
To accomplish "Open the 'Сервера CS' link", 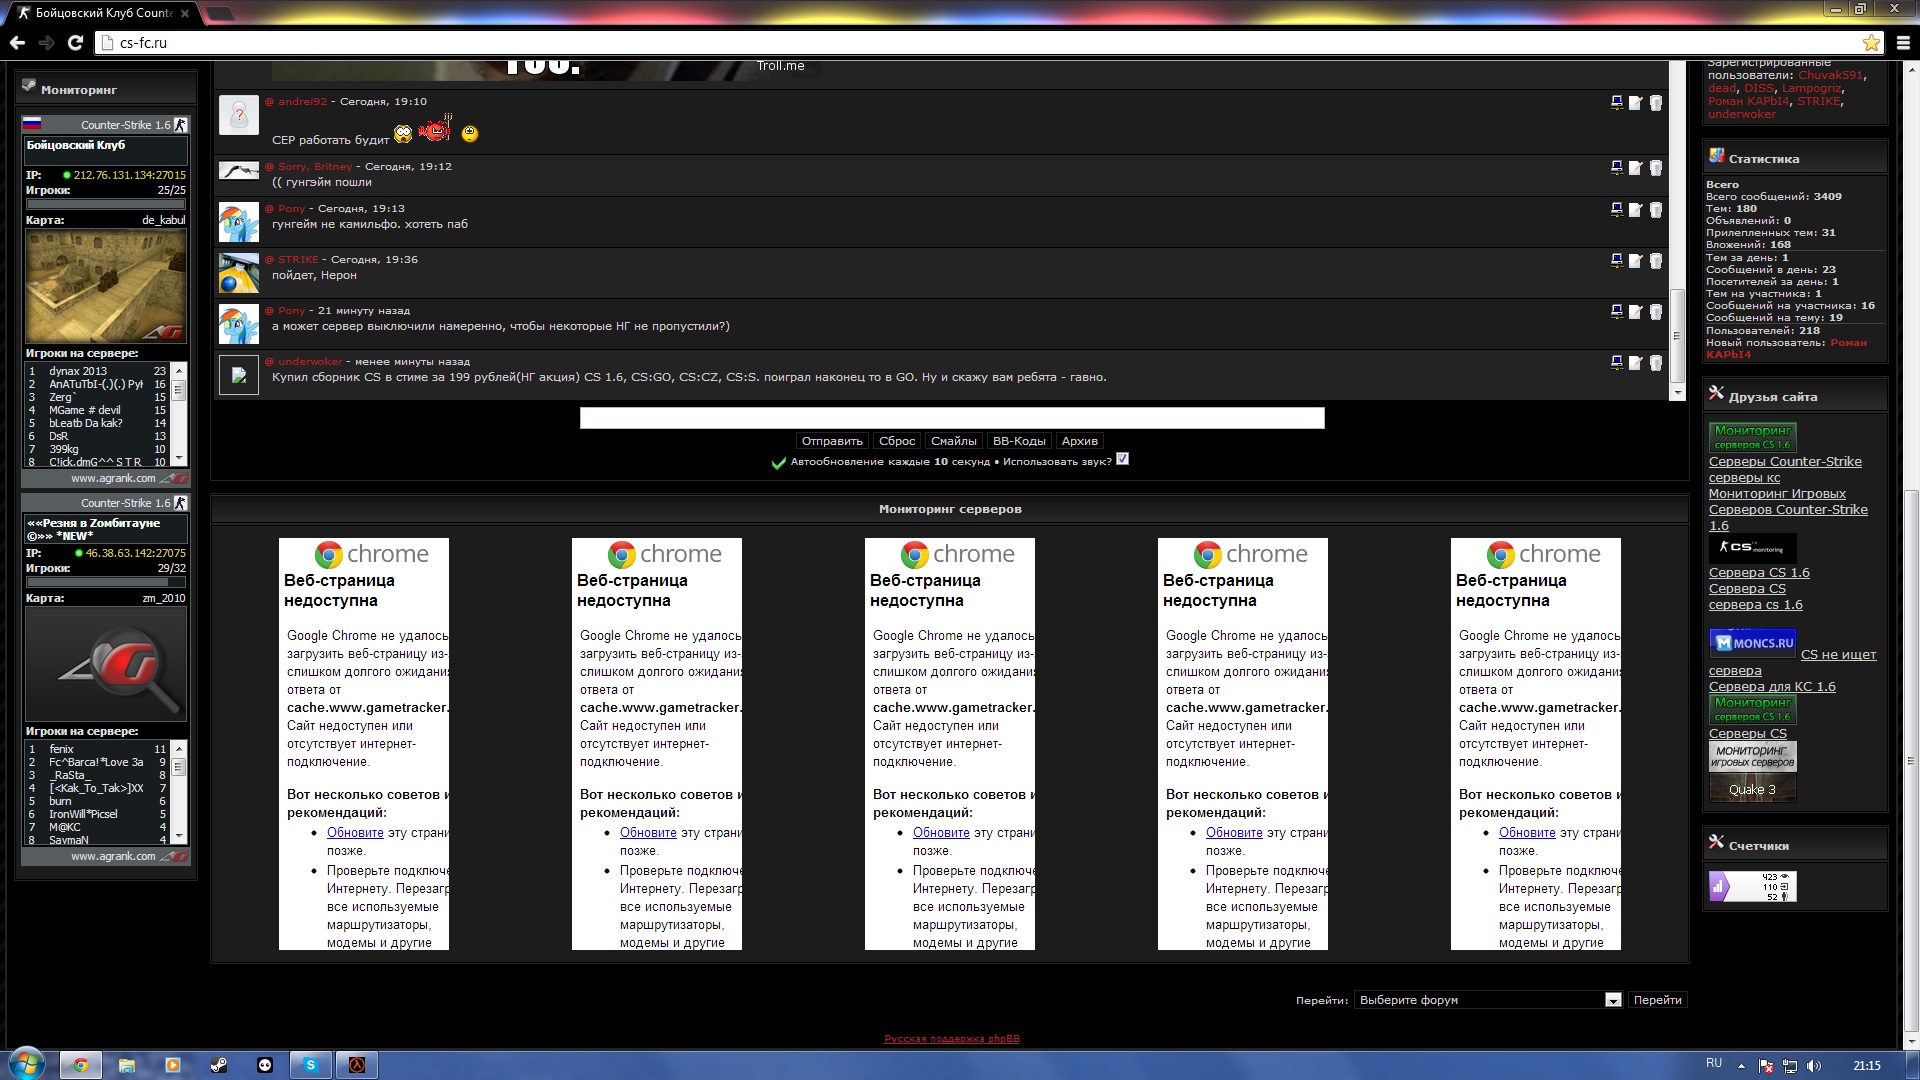I will point(1747,589).
